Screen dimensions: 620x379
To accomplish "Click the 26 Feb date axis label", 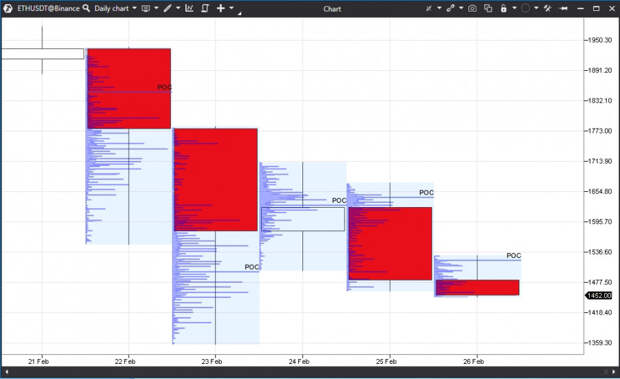I will (x=473, y=361).
